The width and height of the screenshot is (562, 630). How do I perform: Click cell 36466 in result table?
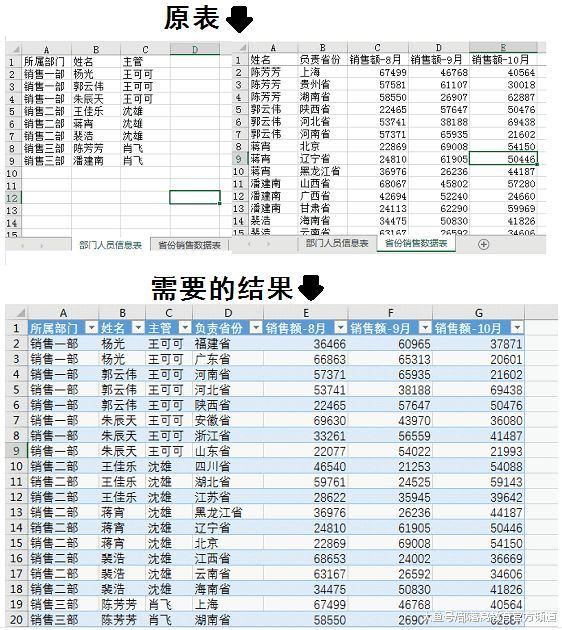[306, 344]
